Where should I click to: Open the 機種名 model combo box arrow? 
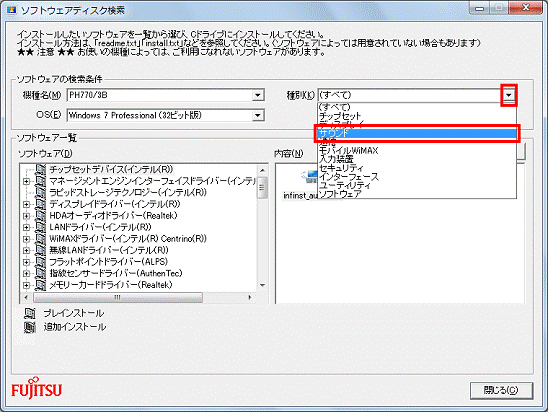point(258,95)
